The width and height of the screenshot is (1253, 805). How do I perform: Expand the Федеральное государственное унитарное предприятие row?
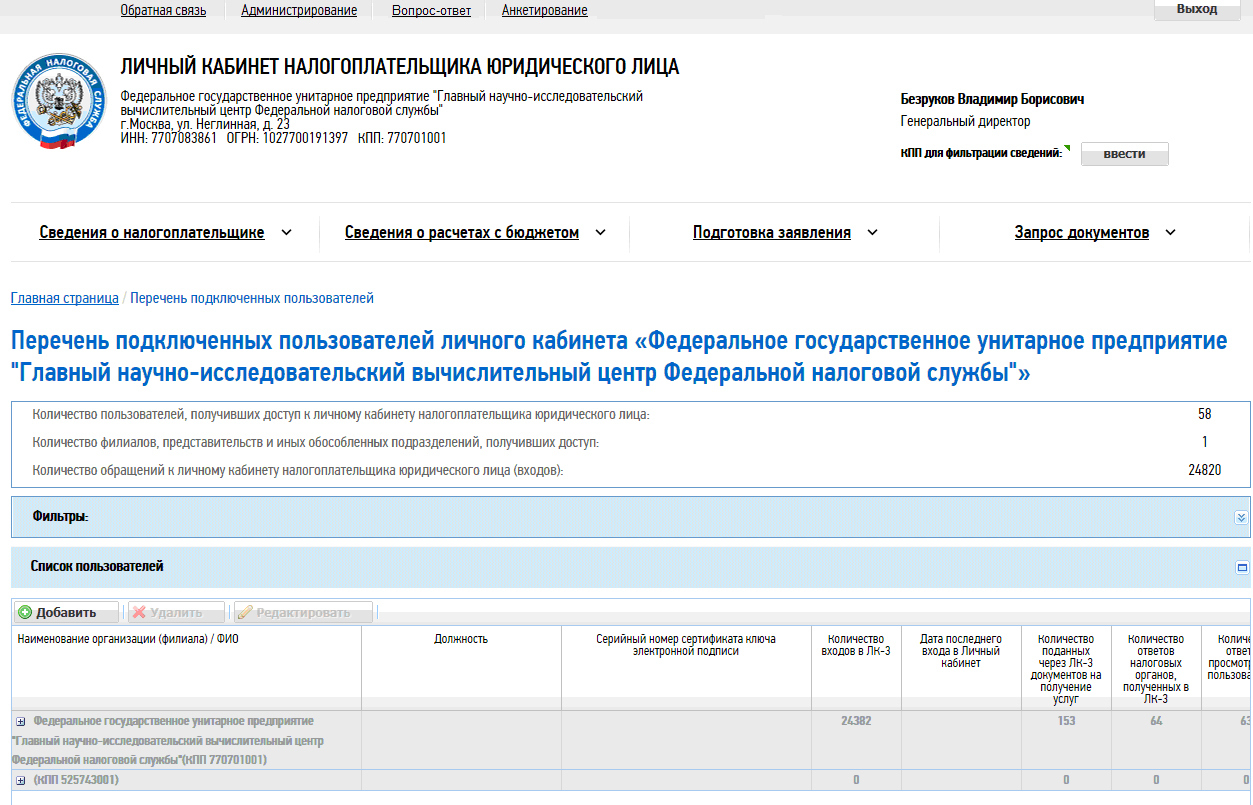click(x=21, y=721)
